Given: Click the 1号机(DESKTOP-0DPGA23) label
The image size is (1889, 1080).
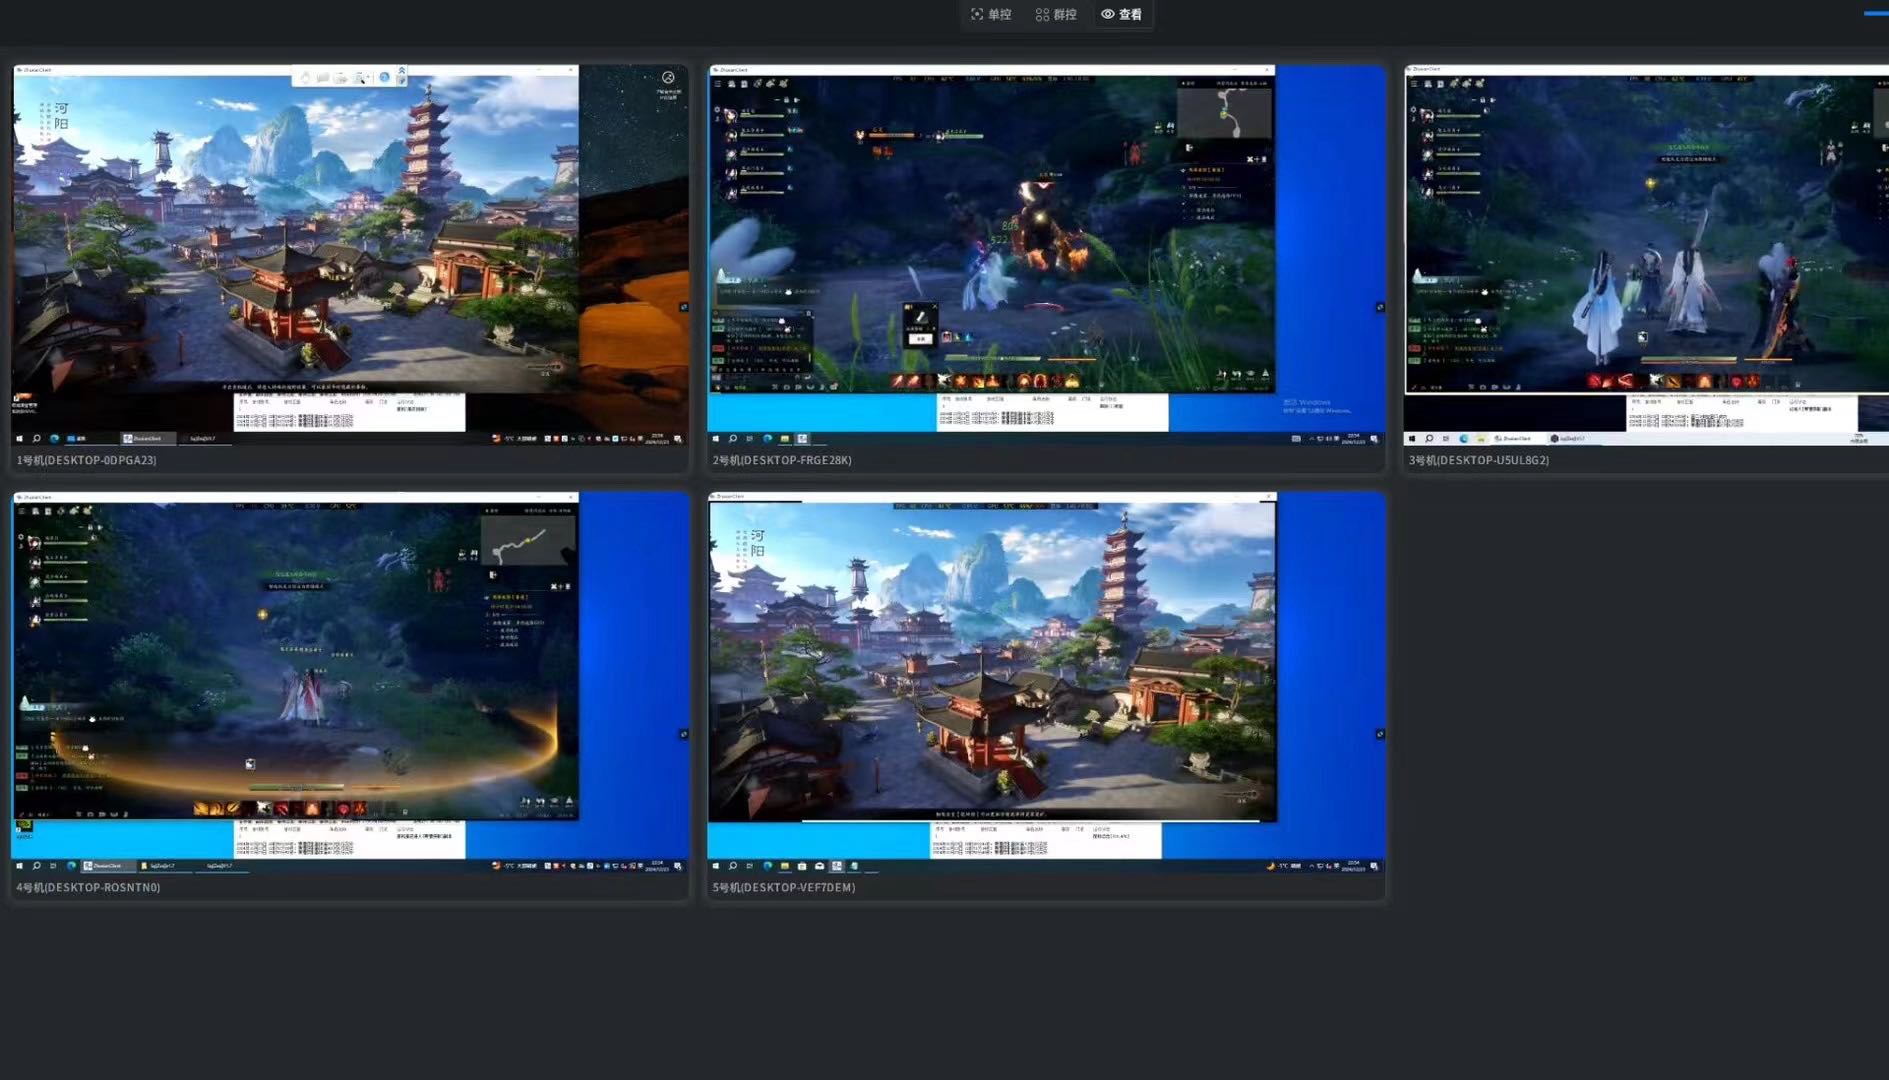Looking at the screenshot, I should 87,460.
